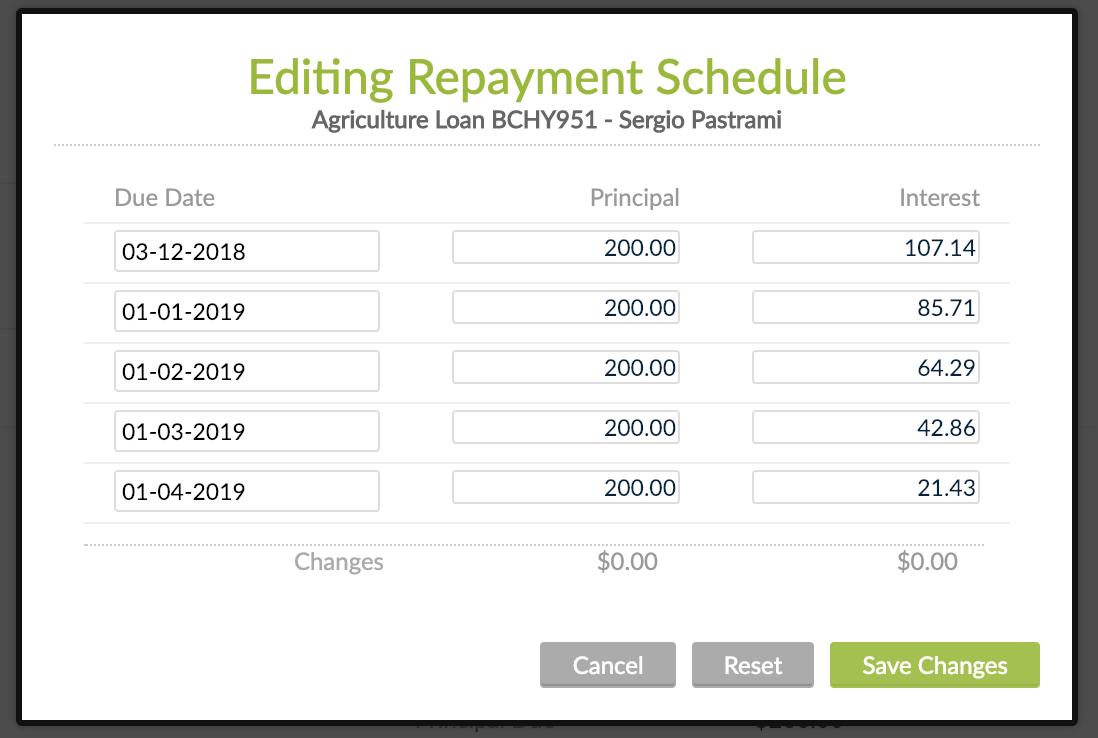The width and height of the screenshot is (1098, 738).
Task: Click the interest field showing 107.14
Action: (865, 247)
